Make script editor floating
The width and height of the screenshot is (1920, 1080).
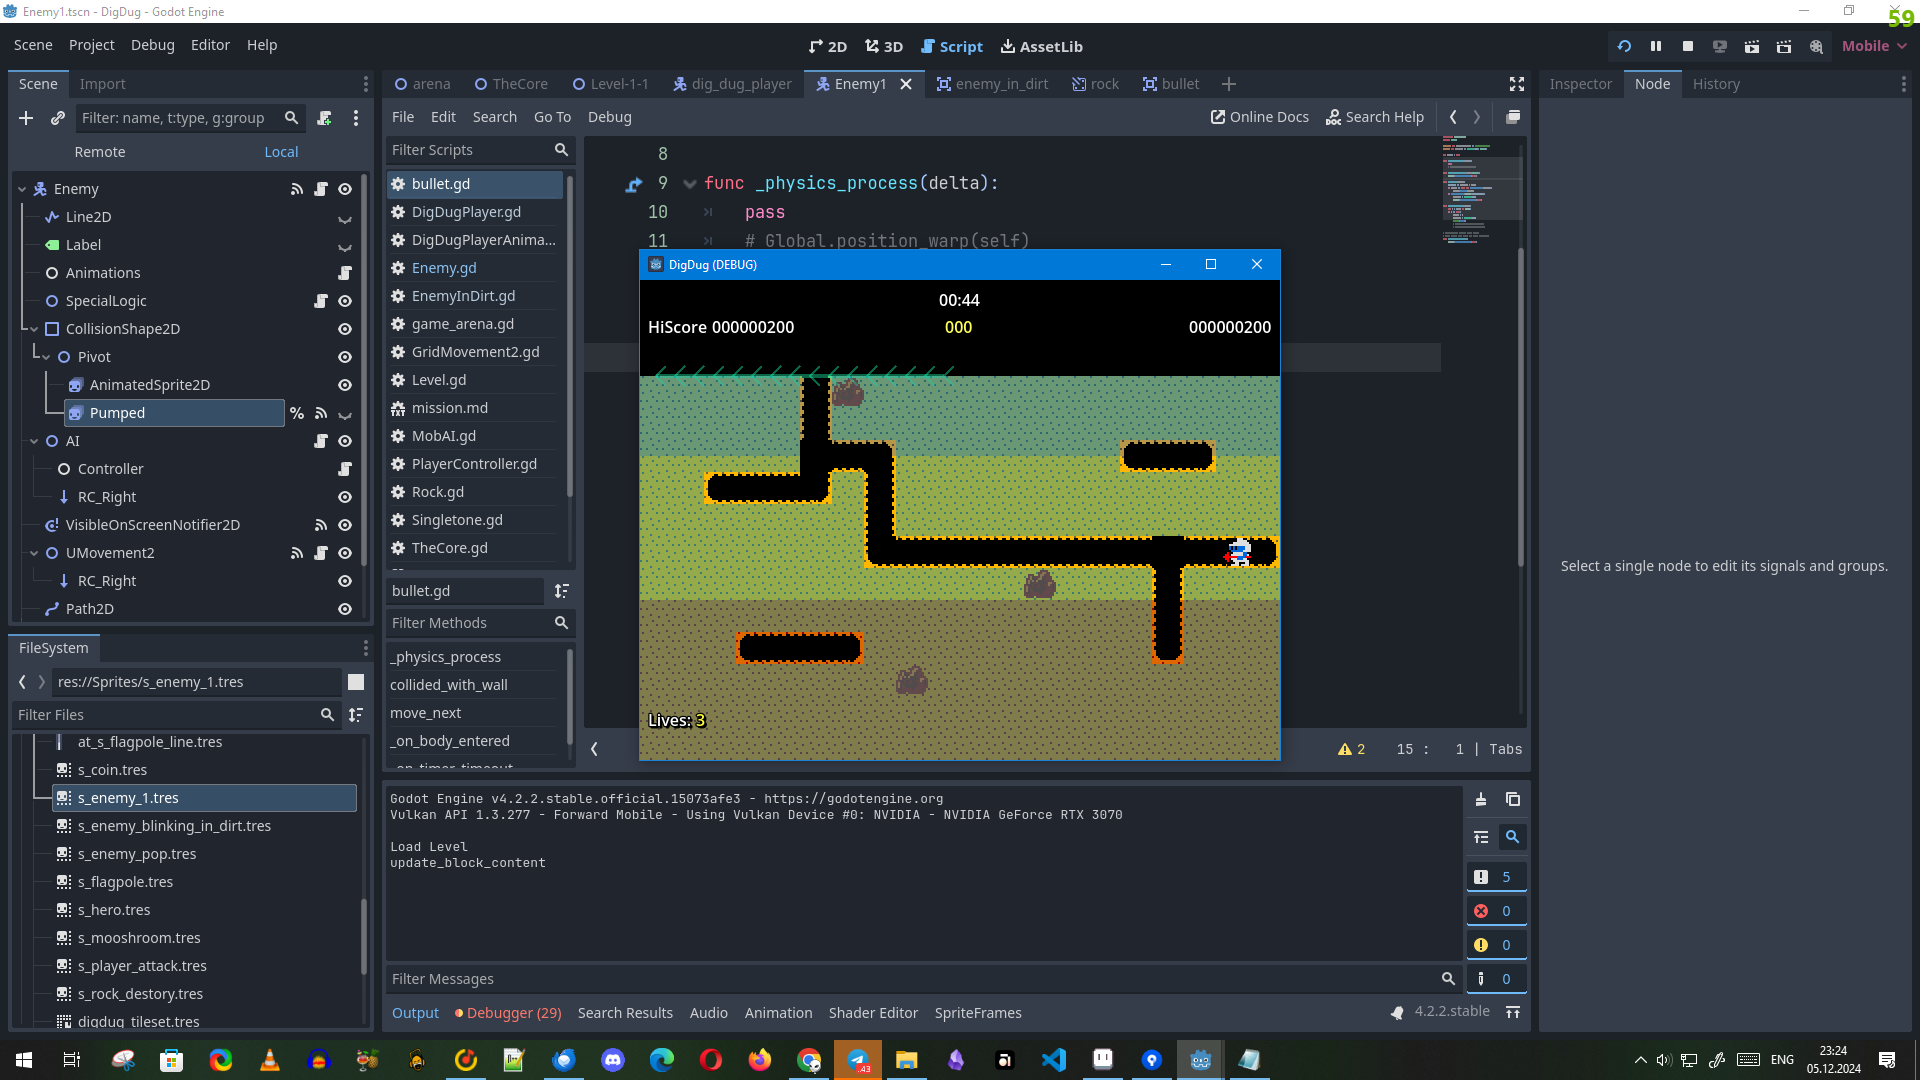click(1513, 117)
